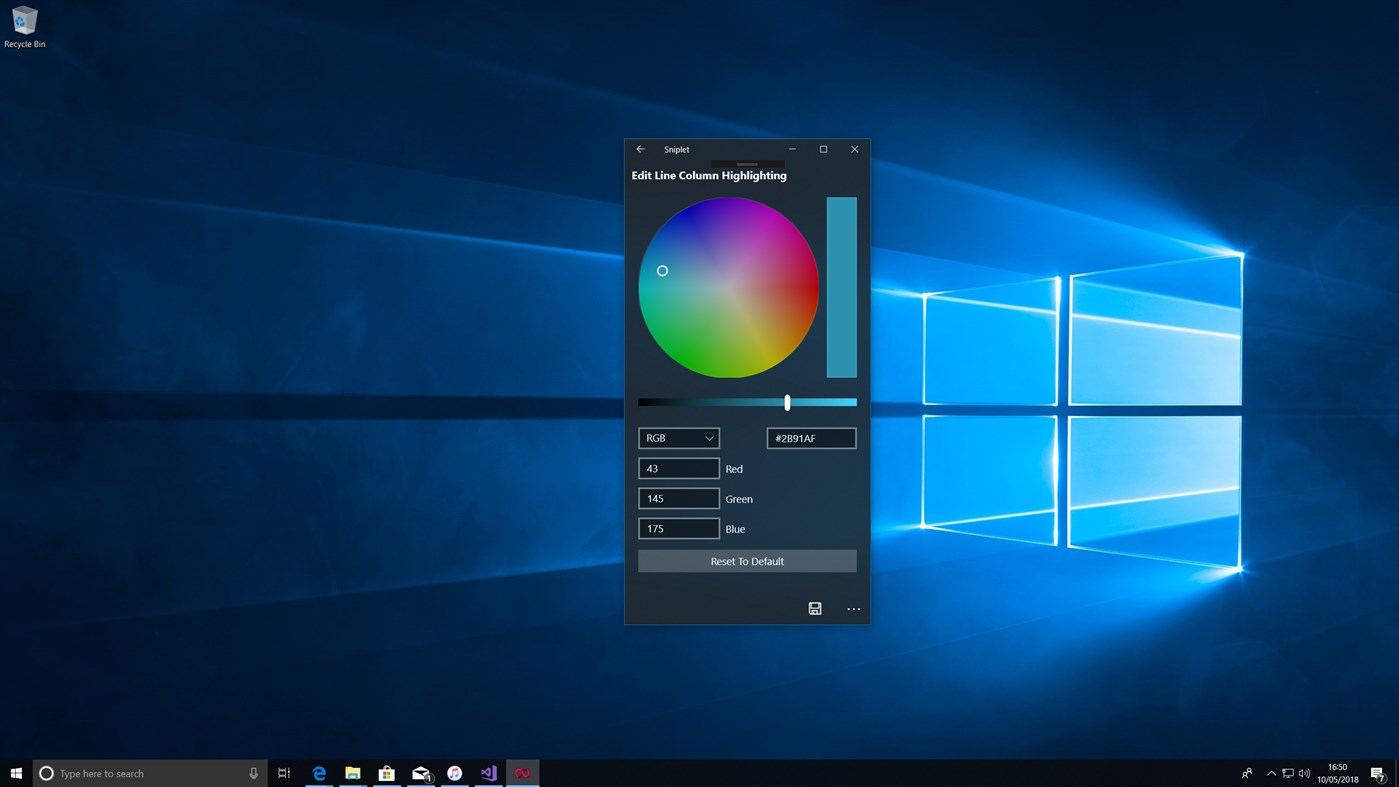Viewport: 1399px width, 787px height.
Task: Select the circular marker on the color wheel
Action: 662,271
